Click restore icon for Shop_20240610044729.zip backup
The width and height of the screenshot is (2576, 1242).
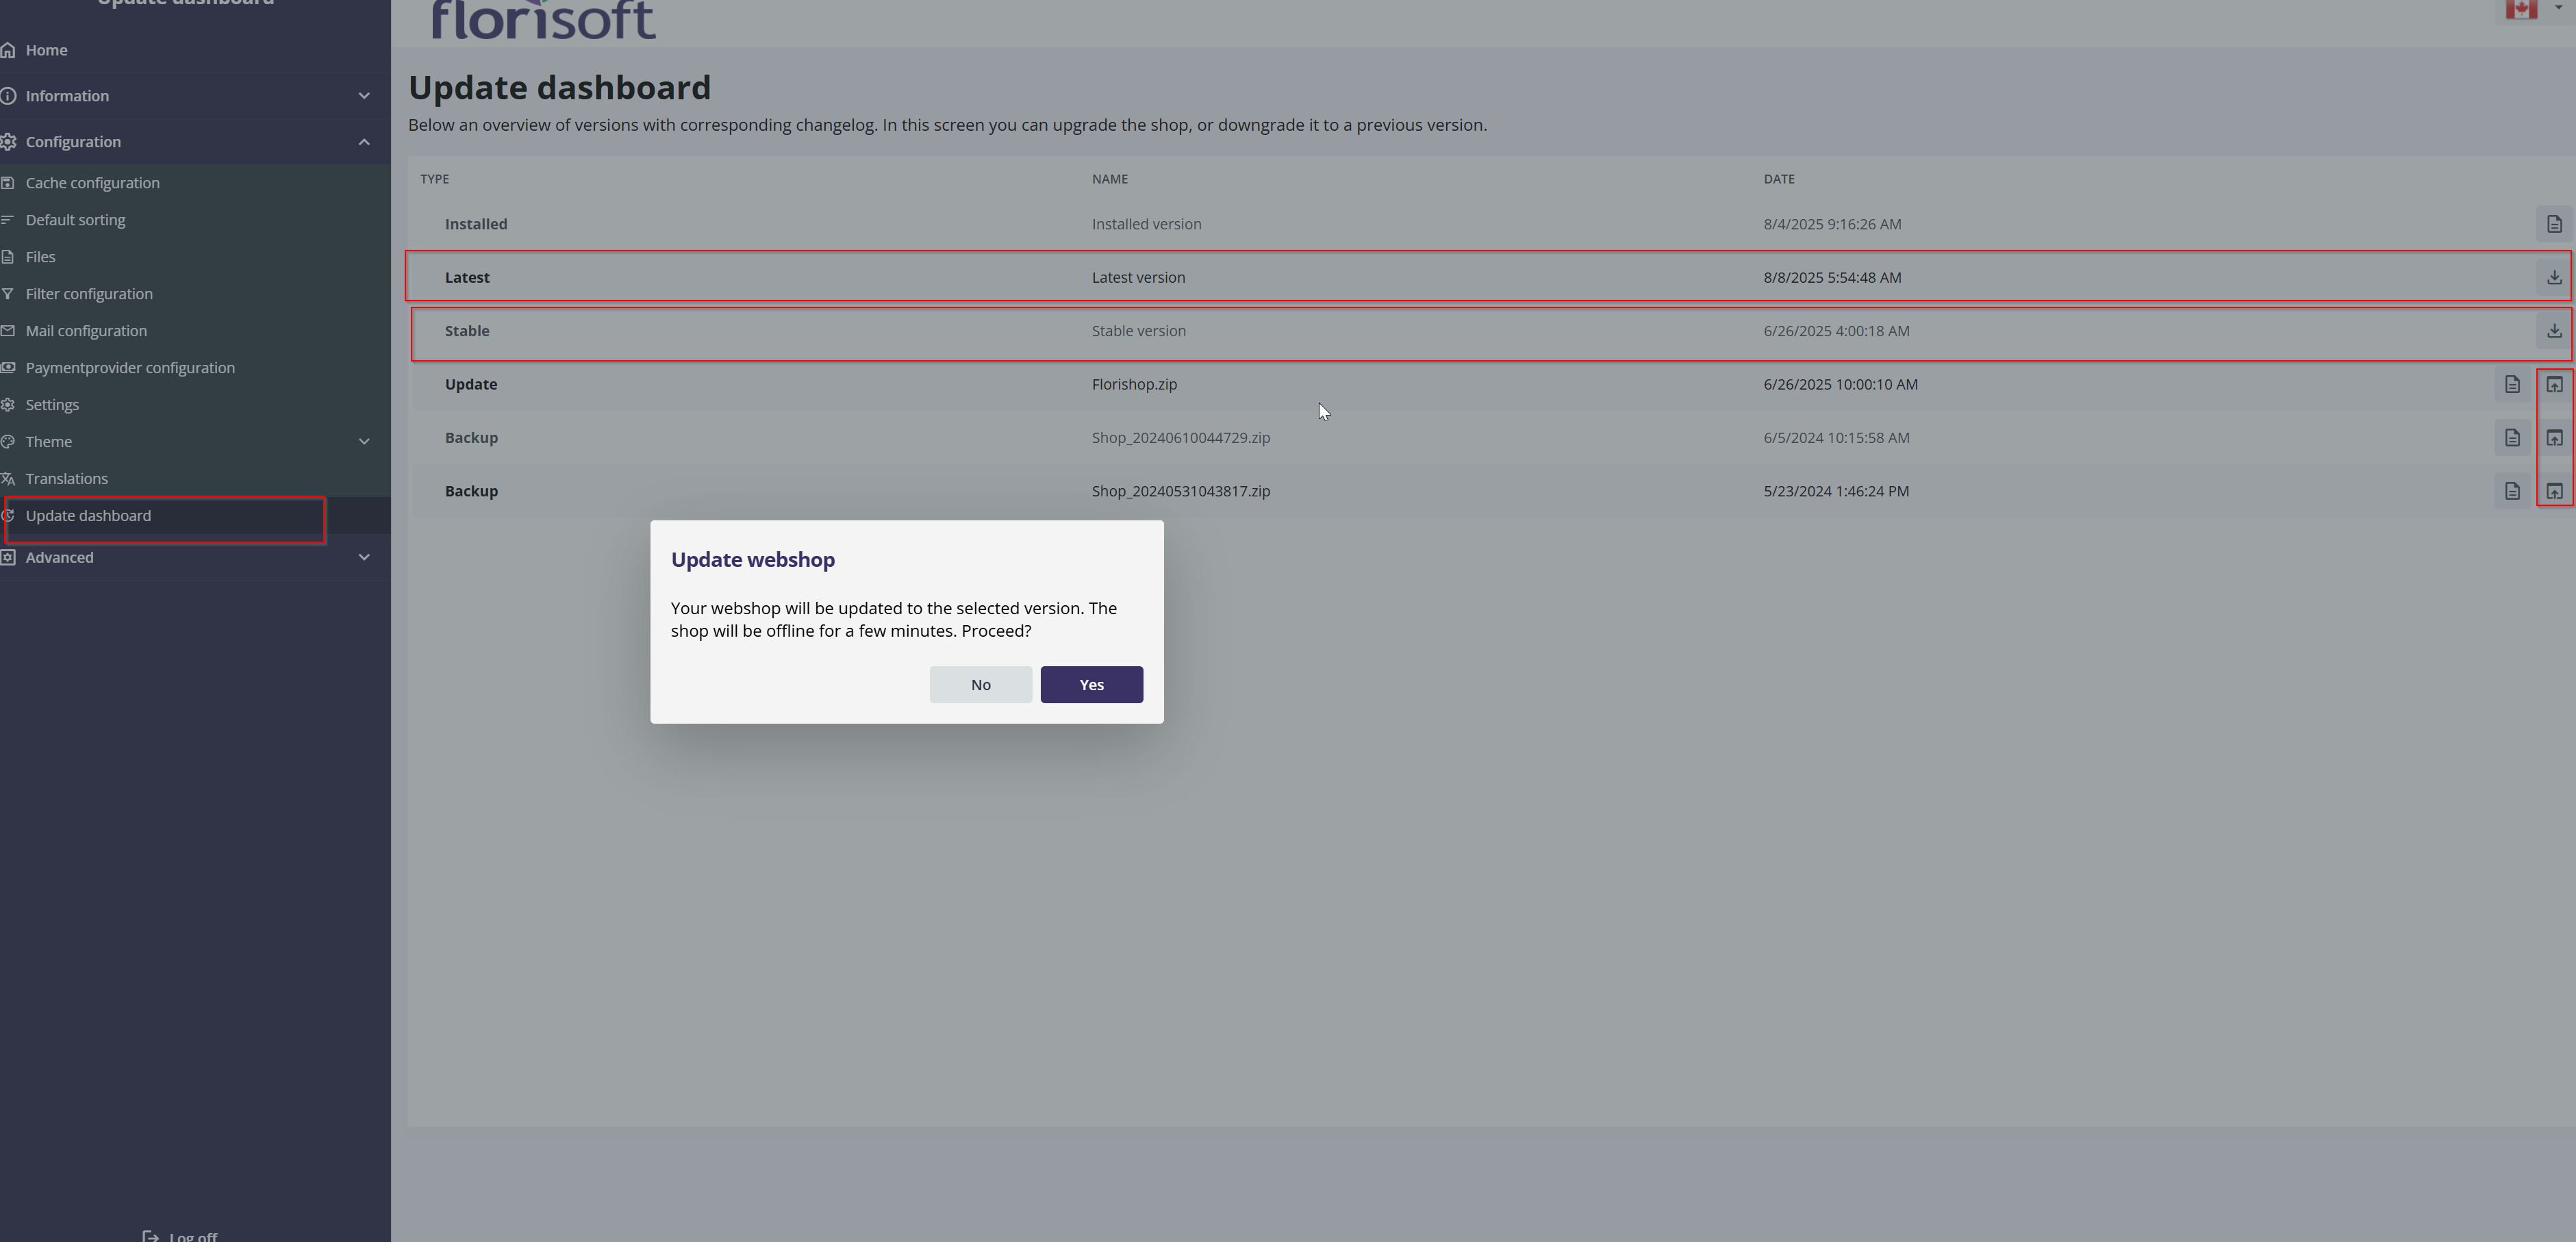coord(2553,438)
